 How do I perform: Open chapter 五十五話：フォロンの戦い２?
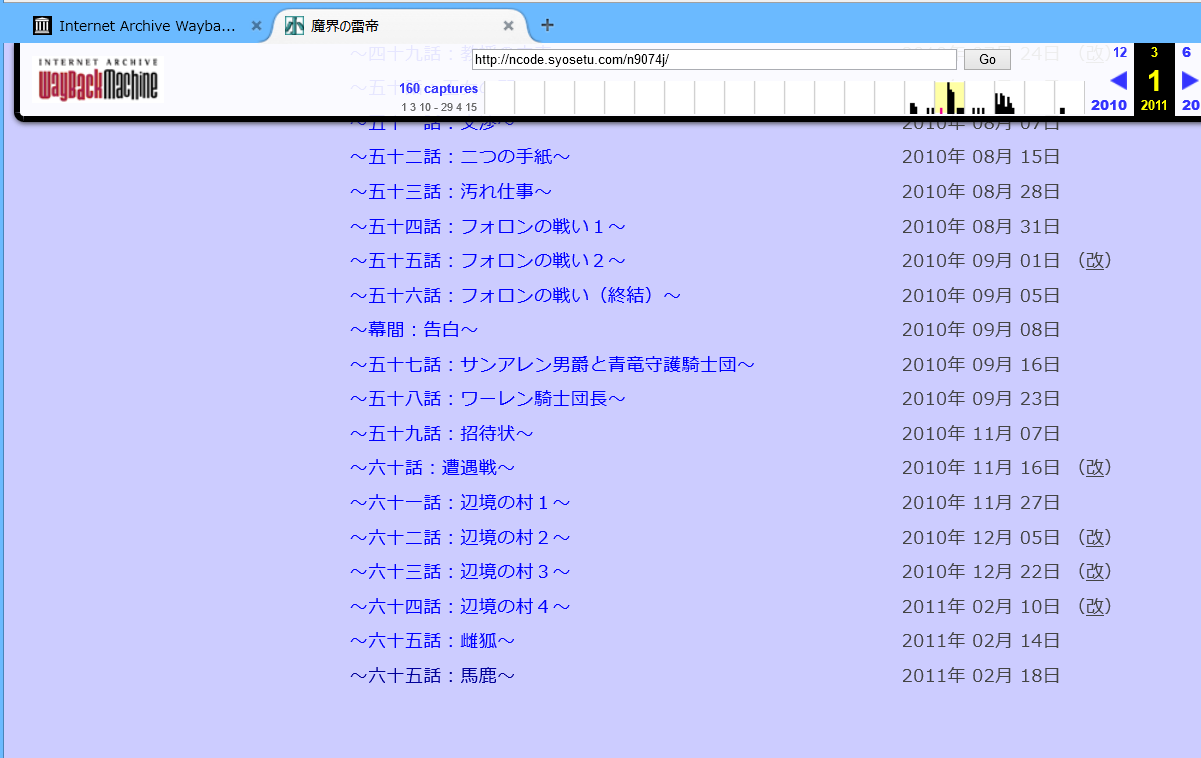pos(488,261)
